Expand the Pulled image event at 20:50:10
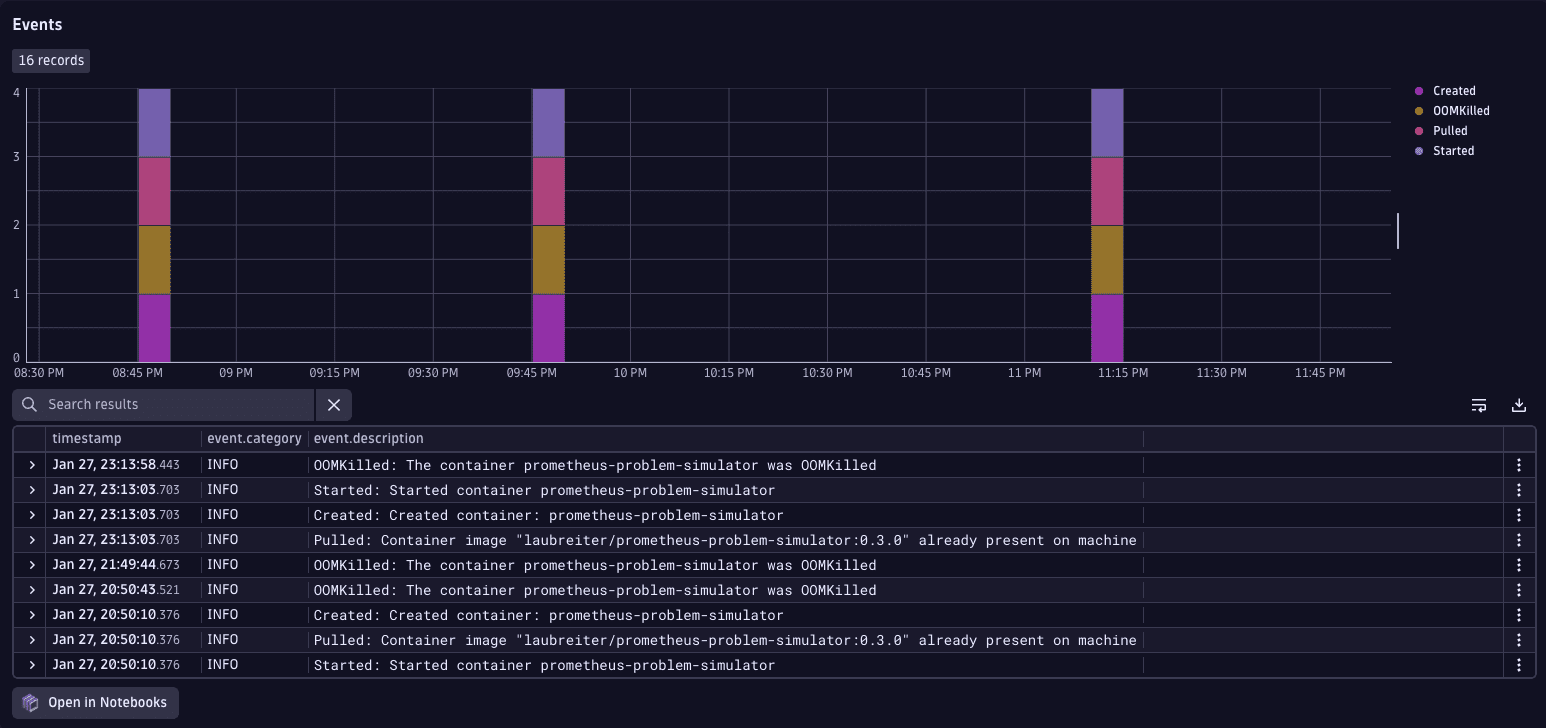The width and height of the screenshot is (1546, 728). click(30, 639)
